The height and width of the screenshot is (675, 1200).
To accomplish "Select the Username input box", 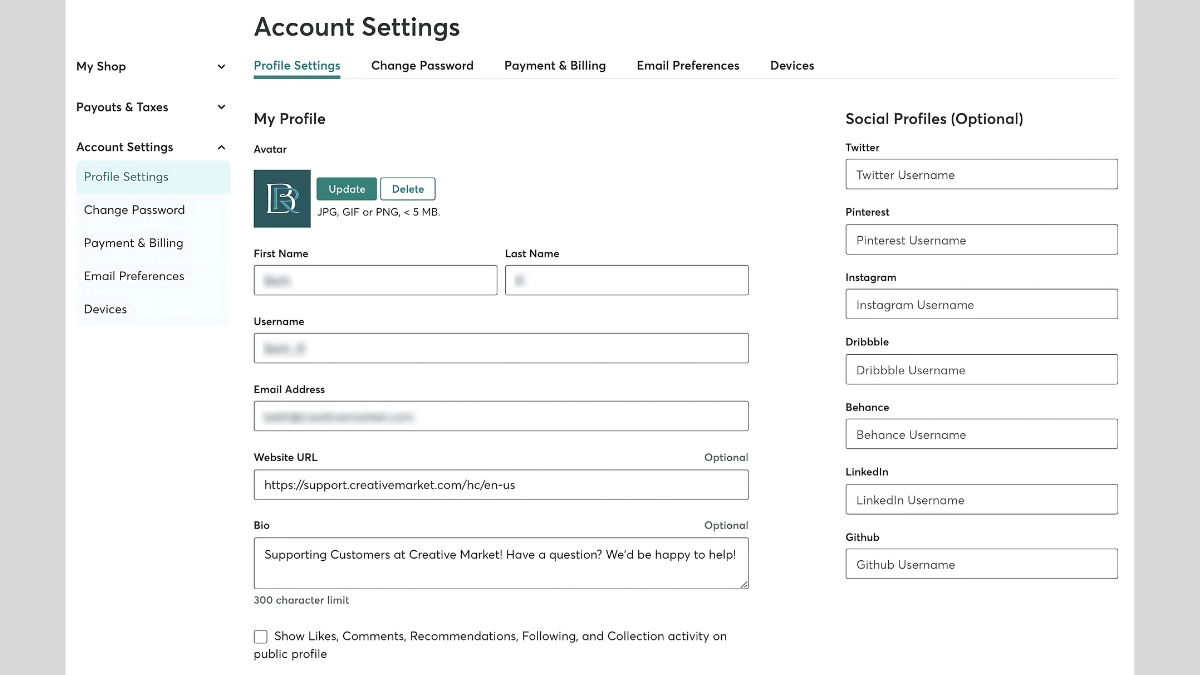I will (501, 348).
